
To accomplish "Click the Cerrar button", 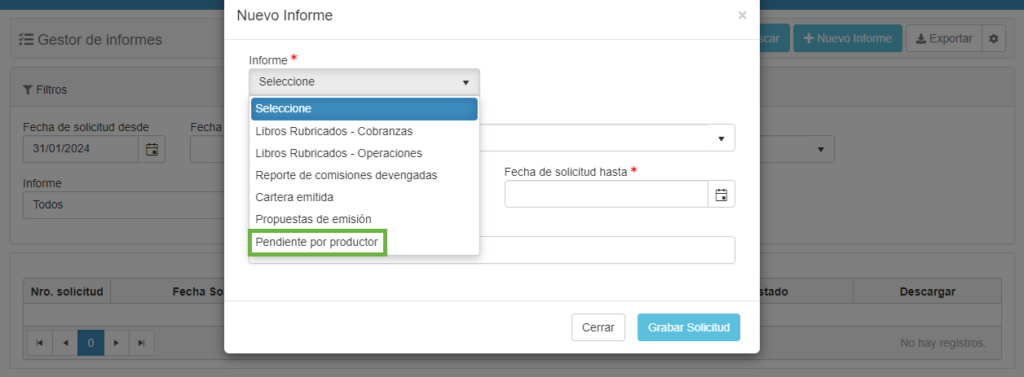I will coord(598,327).
